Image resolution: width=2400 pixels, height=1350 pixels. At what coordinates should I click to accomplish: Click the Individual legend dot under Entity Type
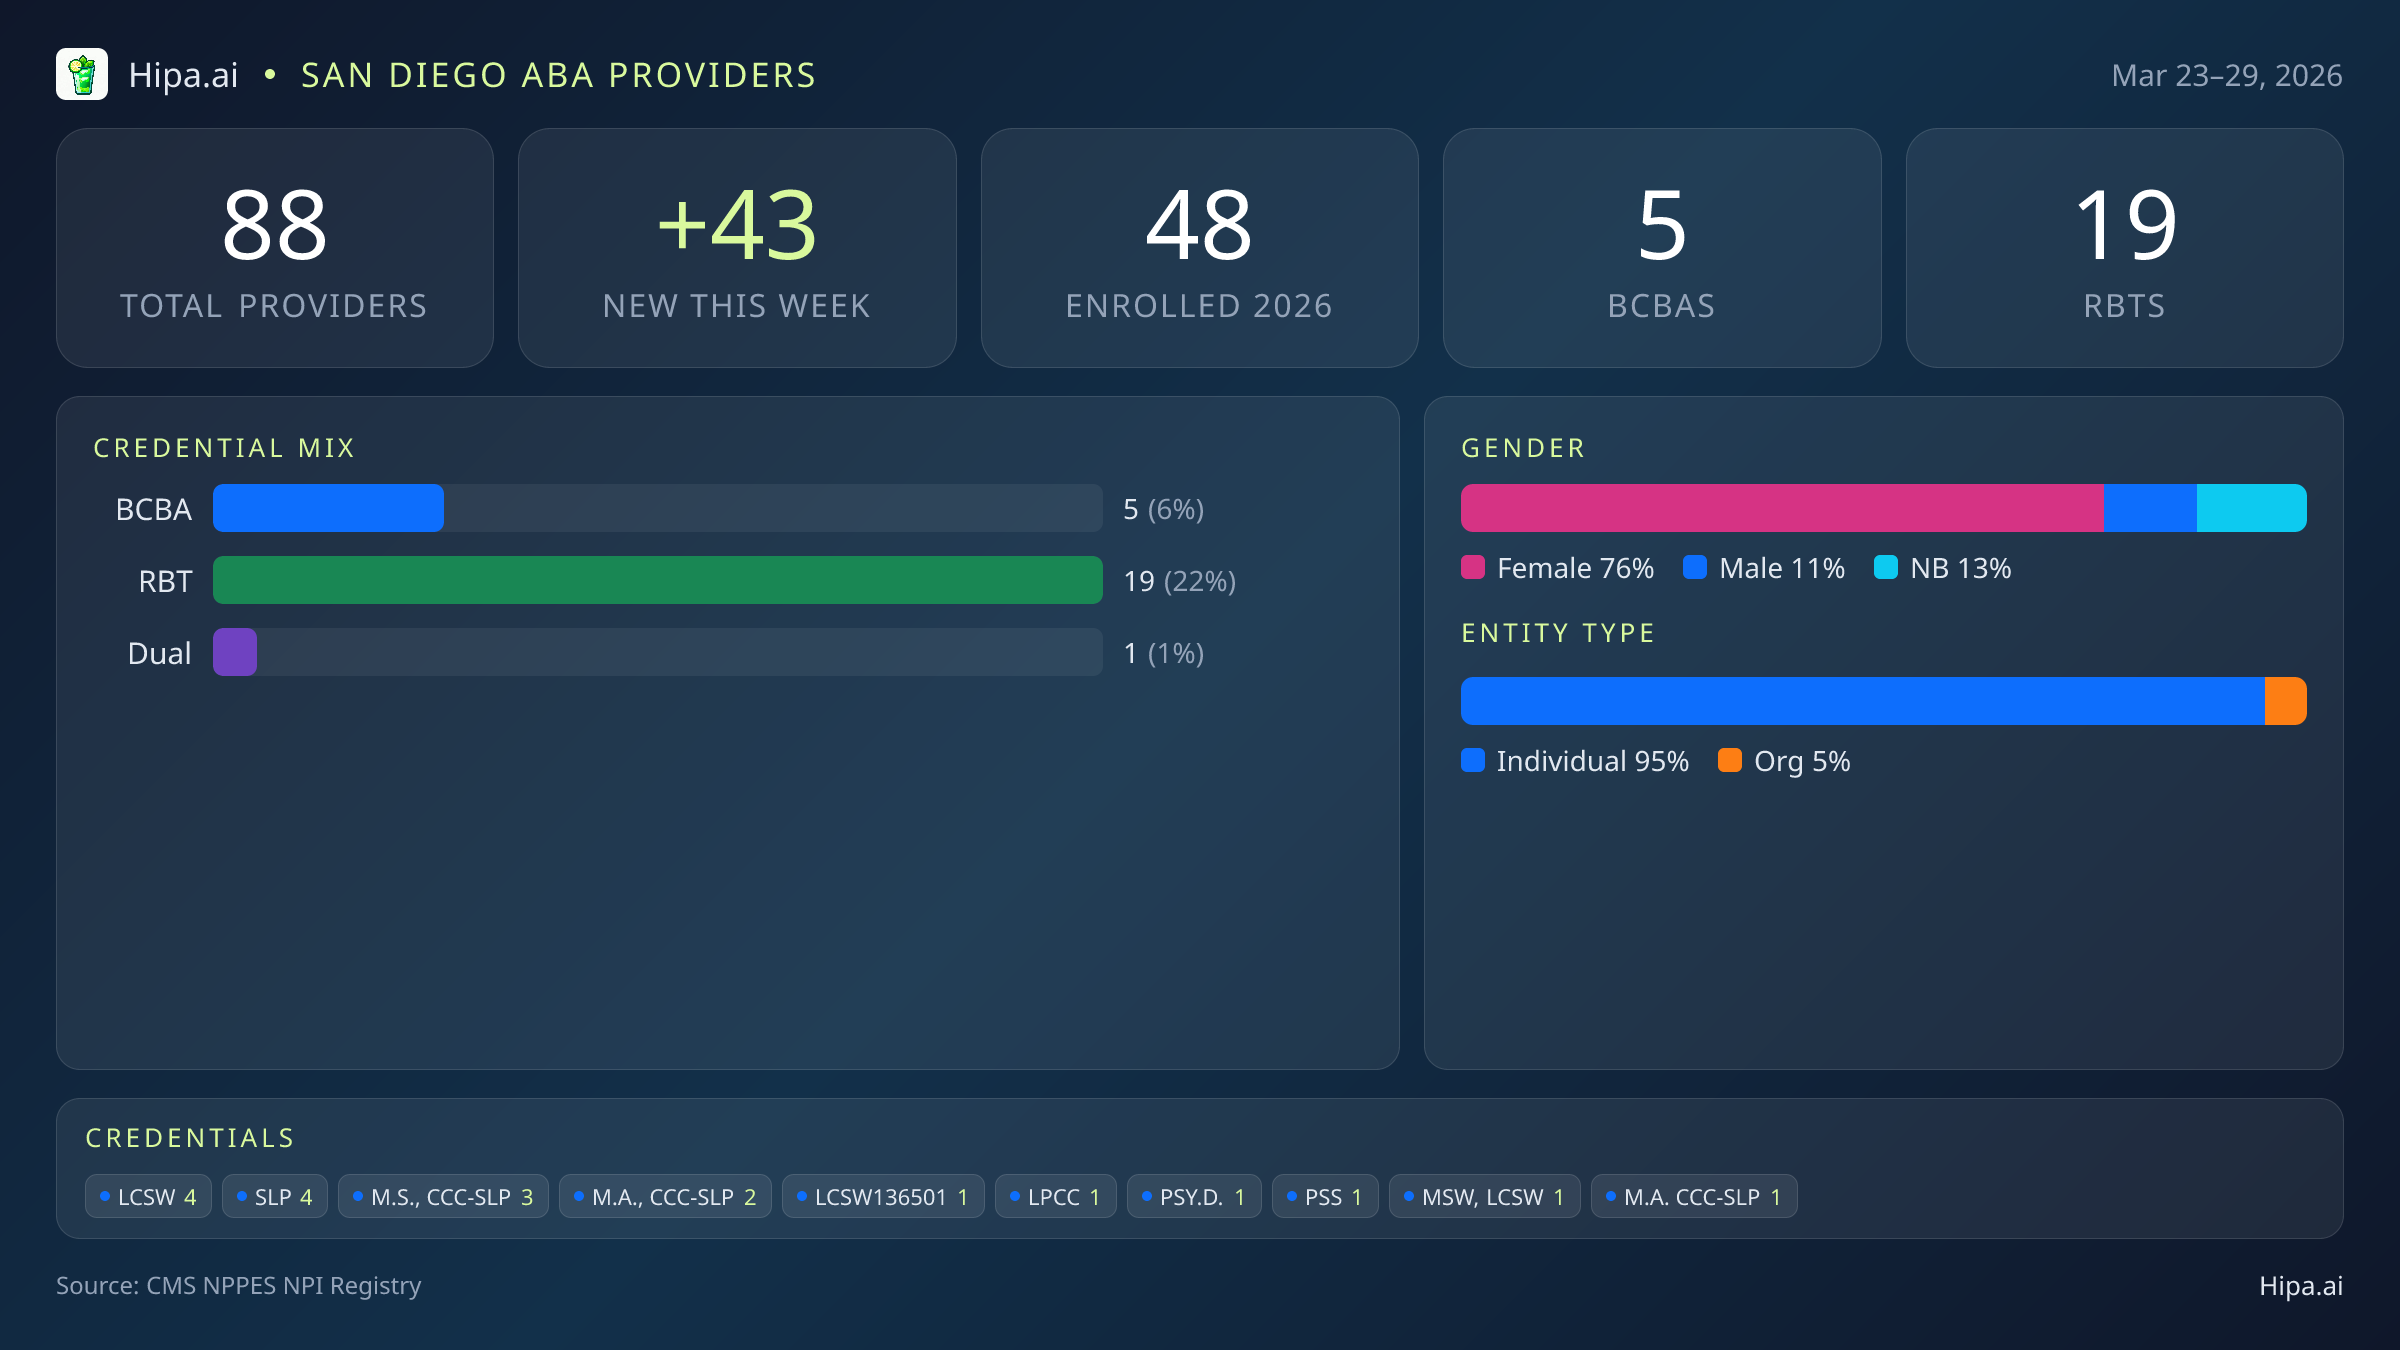(x=1473, y=761)
